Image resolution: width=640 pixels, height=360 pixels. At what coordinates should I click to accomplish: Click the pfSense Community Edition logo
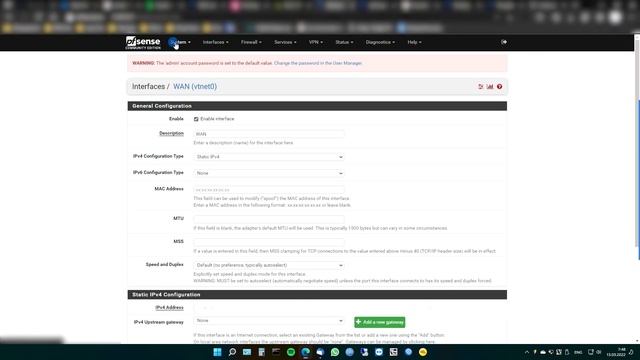pos(143,42)
